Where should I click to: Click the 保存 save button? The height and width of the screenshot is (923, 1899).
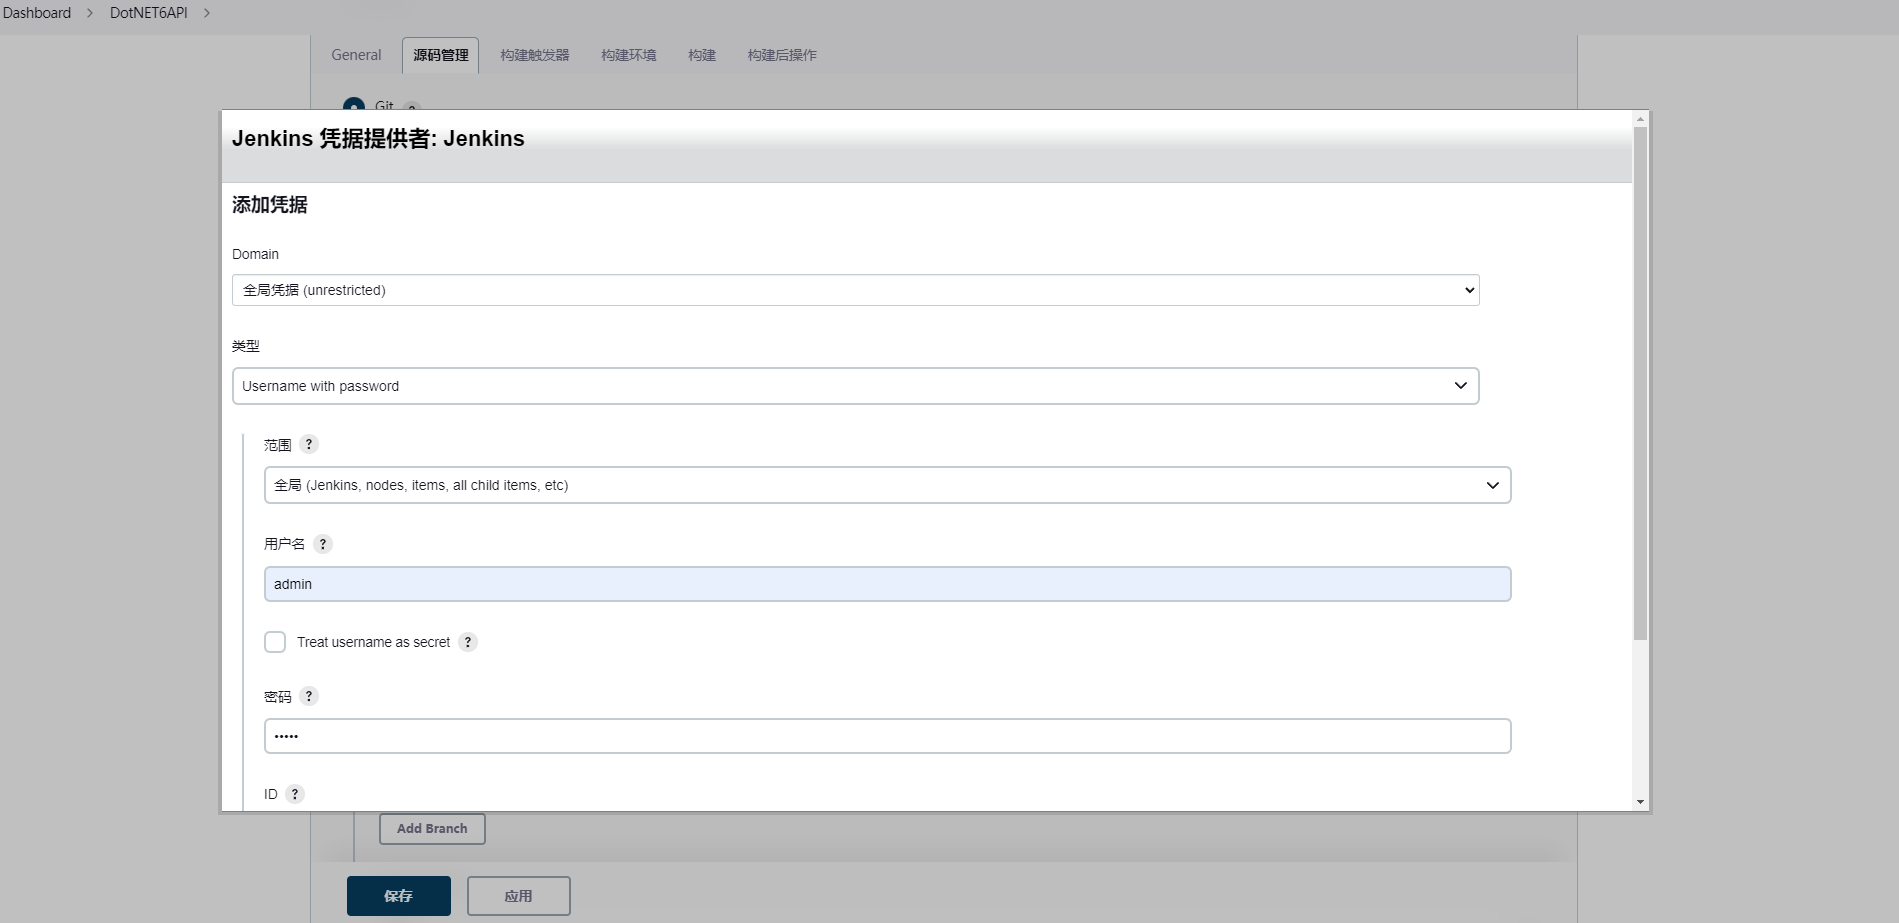pyautogui.click(x=399, y=896)
